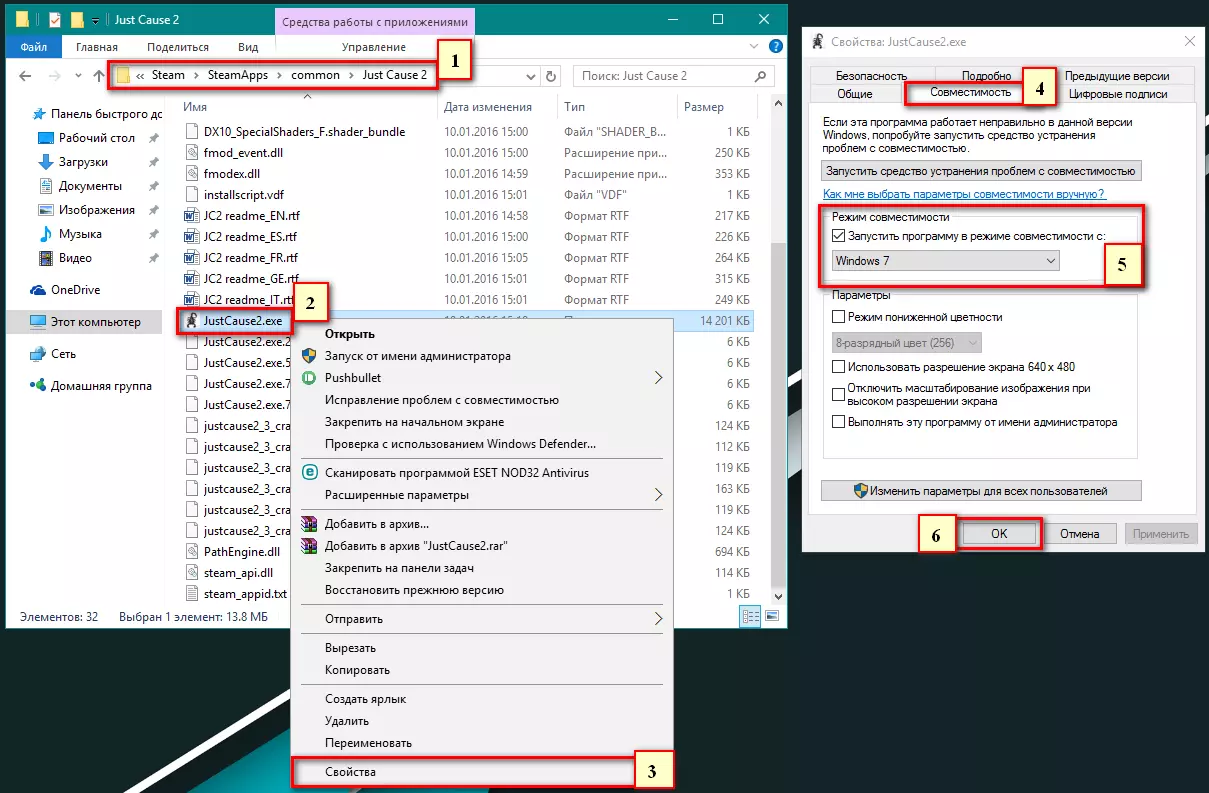
Task: Select the PathEngine.dll file
Action: (241, 551)
